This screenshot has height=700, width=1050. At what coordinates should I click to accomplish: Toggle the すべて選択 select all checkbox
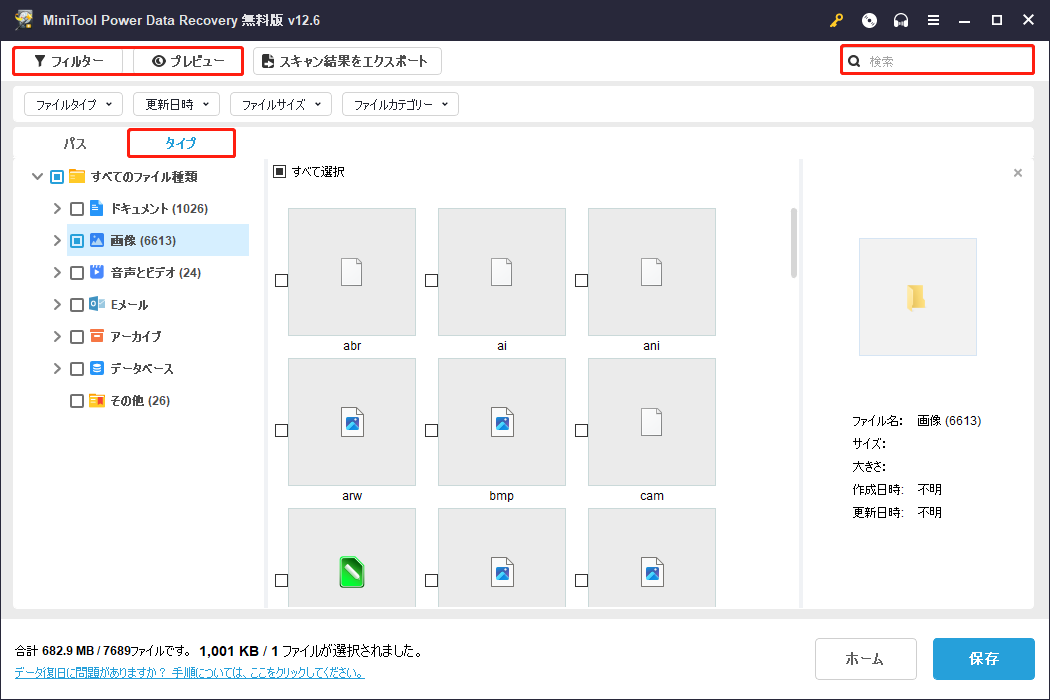pos(279,171)
